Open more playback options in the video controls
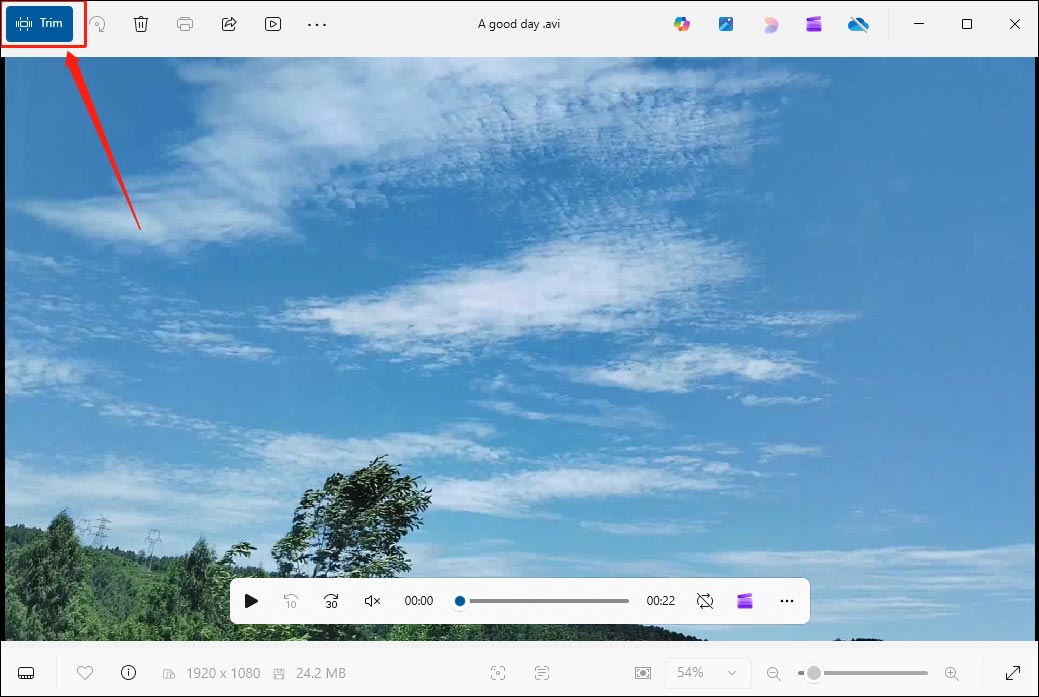This screenshot has width=1039, height=697. (787, 601)
